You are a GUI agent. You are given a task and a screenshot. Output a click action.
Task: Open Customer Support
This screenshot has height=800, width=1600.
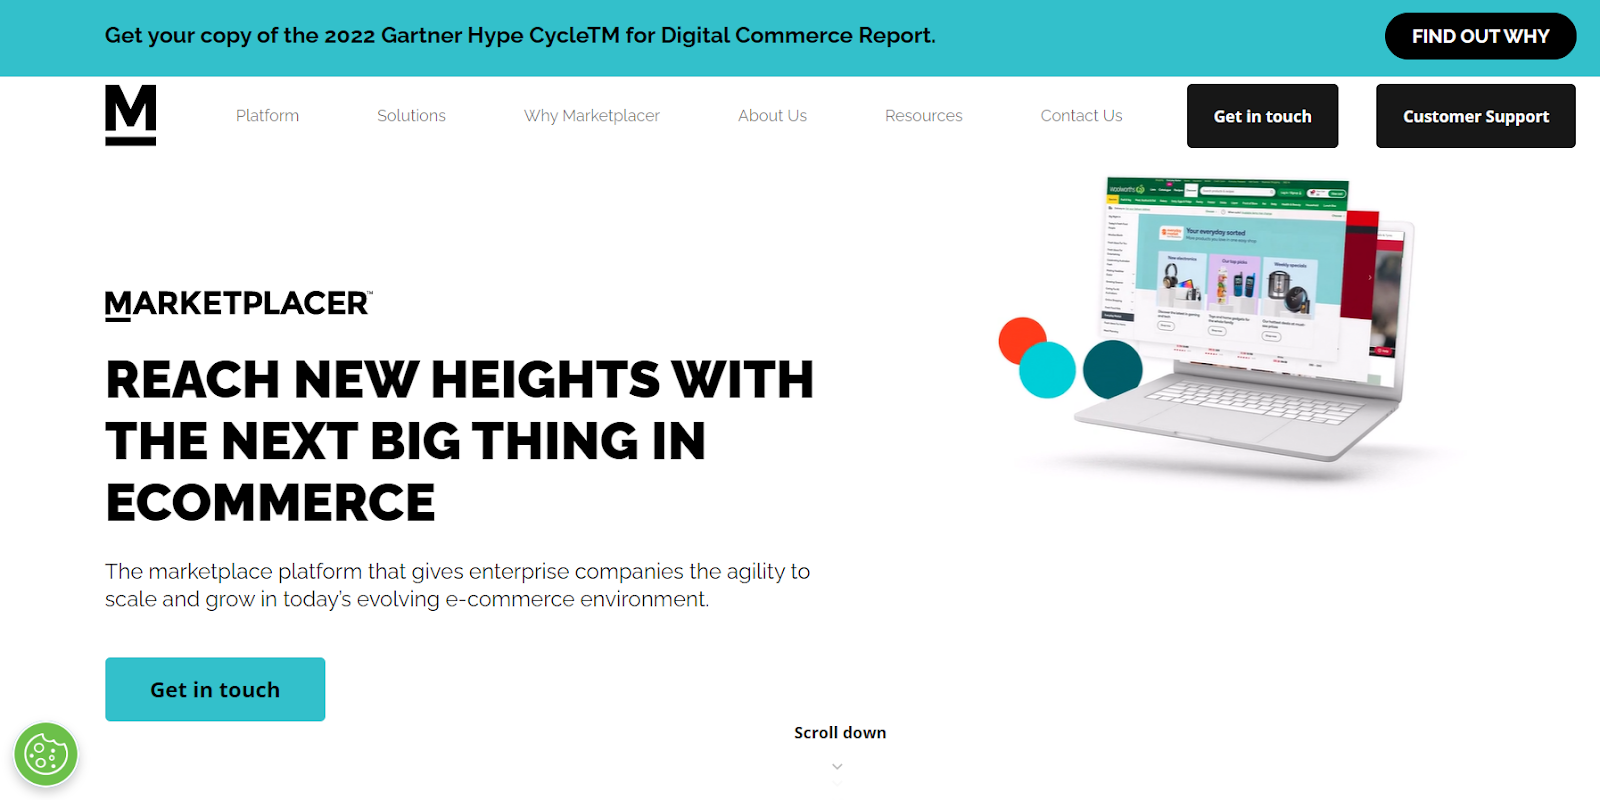tap(1475, 116)
